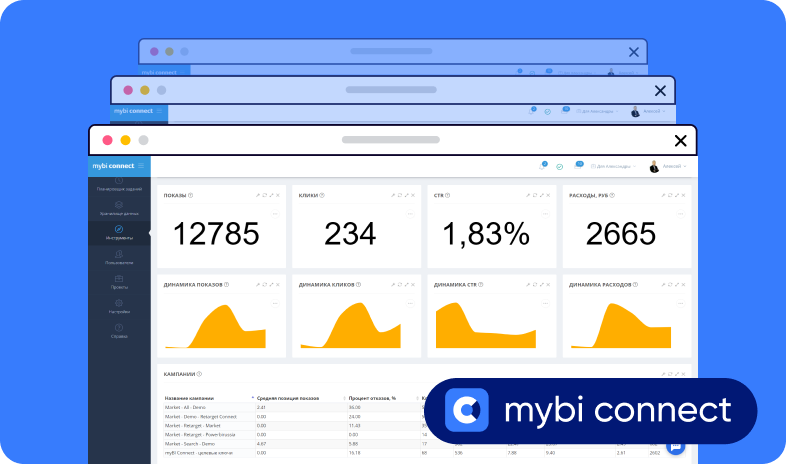Click help icon next to Показы title
Screen dimensions: 786x464
click(190, 195)
